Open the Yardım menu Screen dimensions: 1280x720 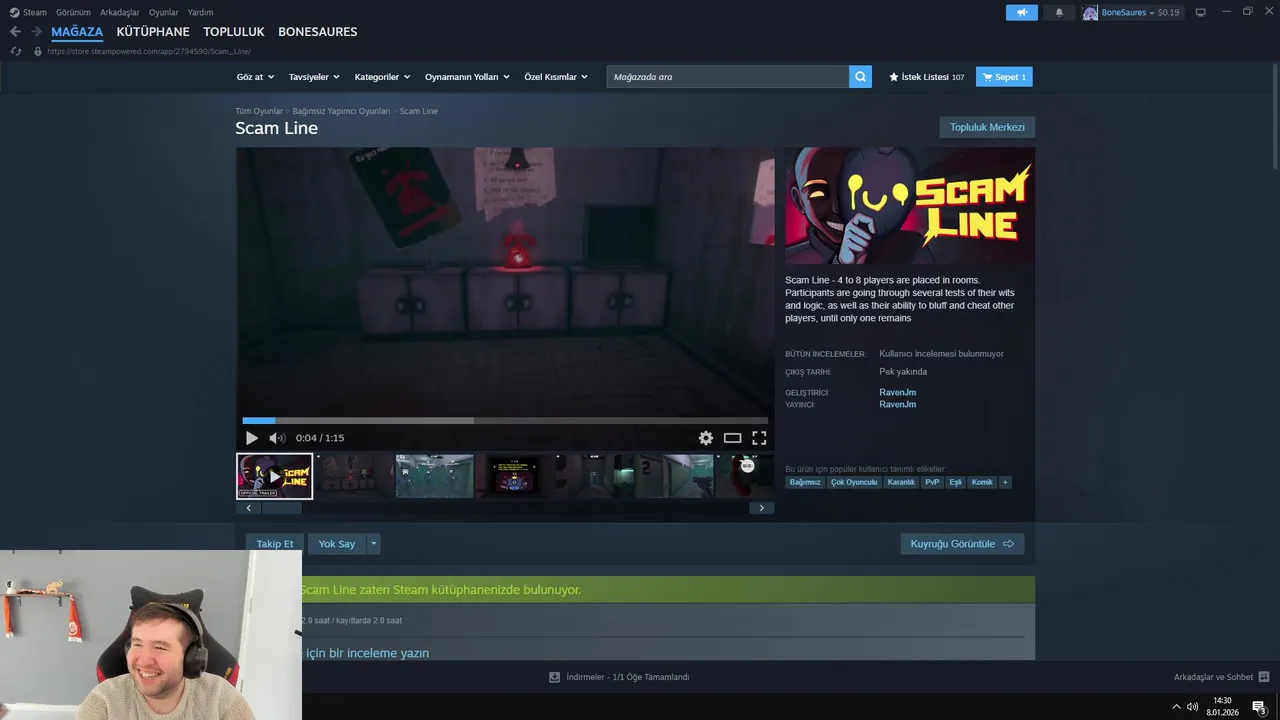point(200,12)
